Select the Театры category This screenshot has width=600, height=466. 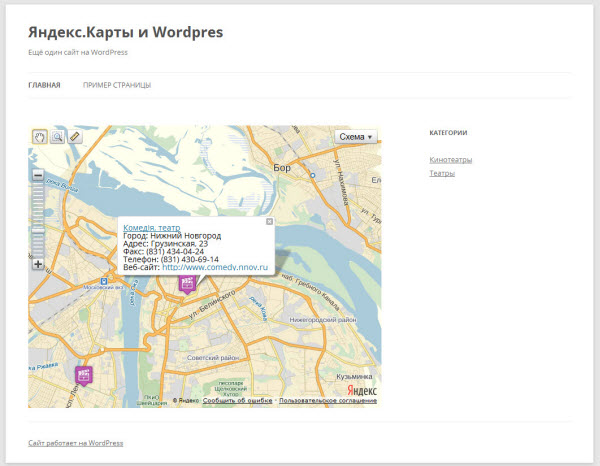coord(441,173)
